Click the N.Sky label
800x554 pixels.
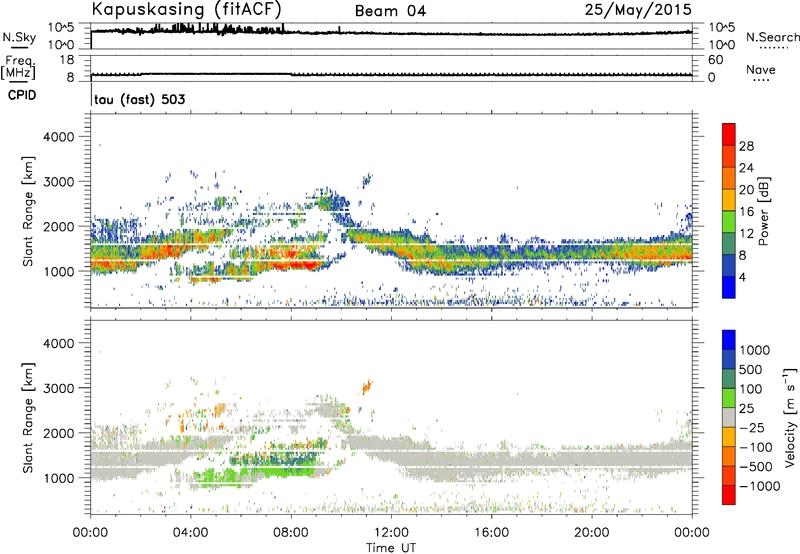point(19,38)
